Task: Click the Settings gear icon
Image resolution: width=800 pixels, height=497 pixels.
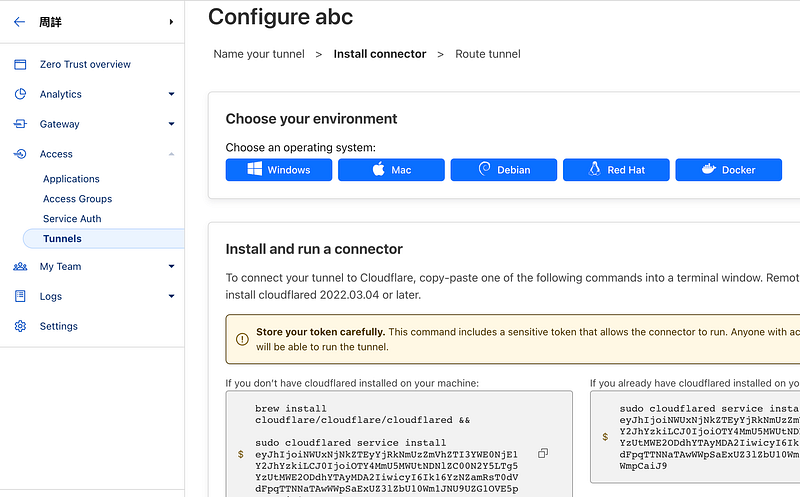Action: pos(20,326)
